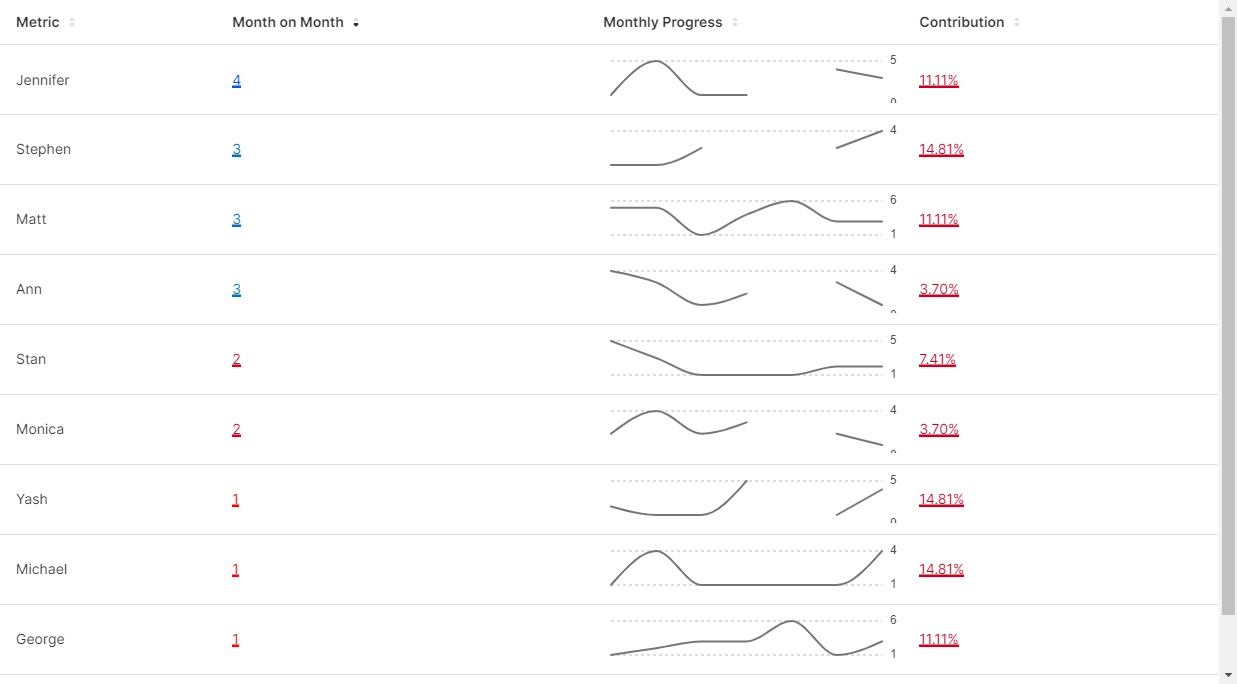Click Yash's Month on Month value 1
This screenshot has height=684, width=1237.
[236, 499]
